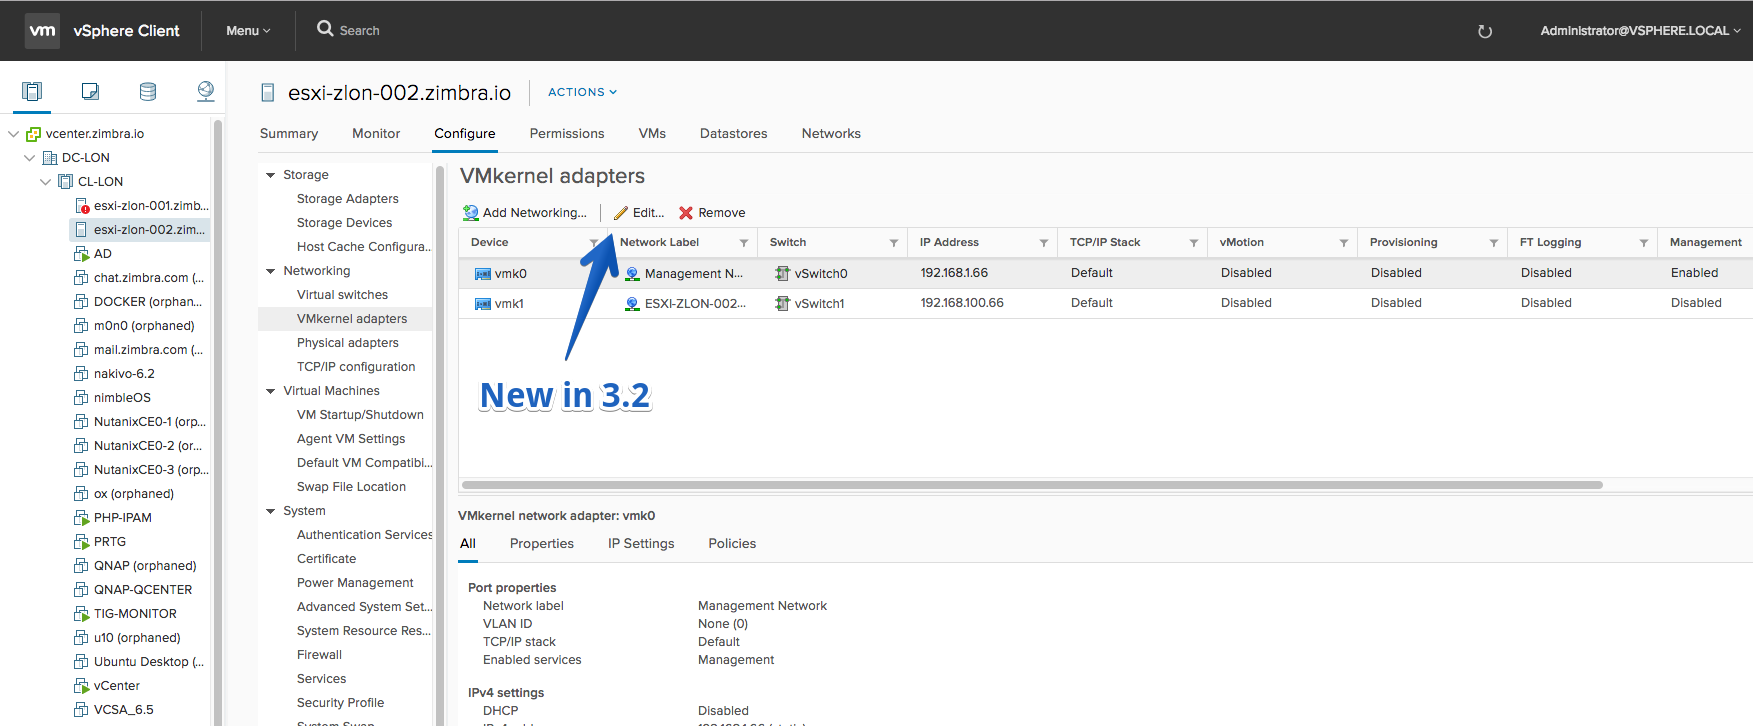The image size is (1753, 726).
Task: Click the VMware vm logo
Action: 43,31
